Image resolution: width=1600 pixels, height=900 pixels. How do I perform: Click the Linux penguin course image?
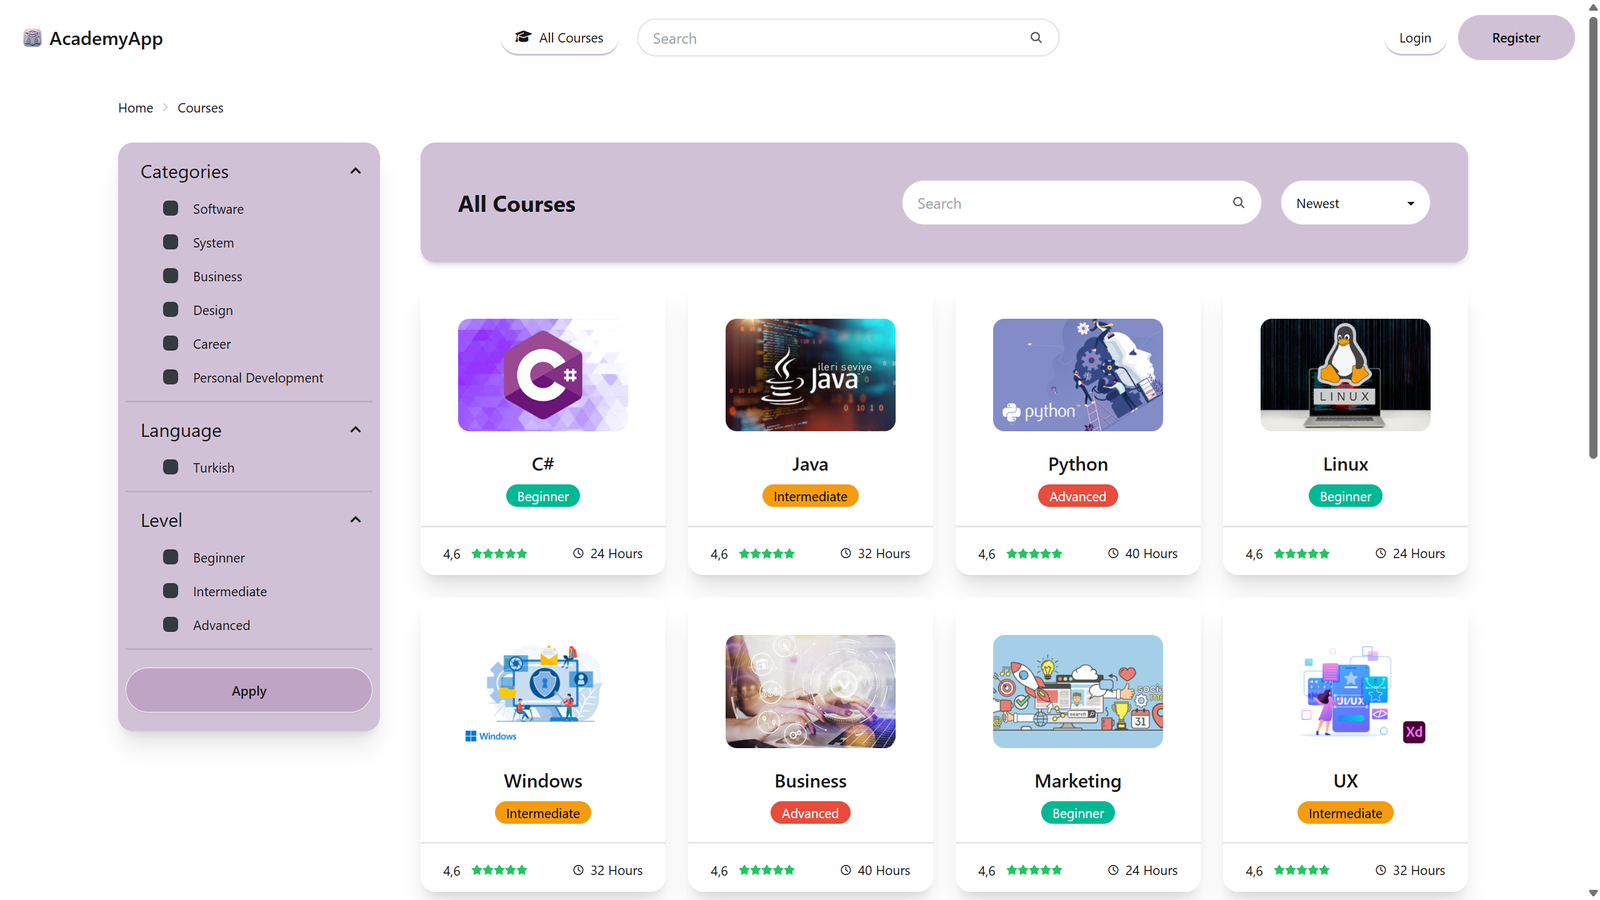pos(1345,375)
